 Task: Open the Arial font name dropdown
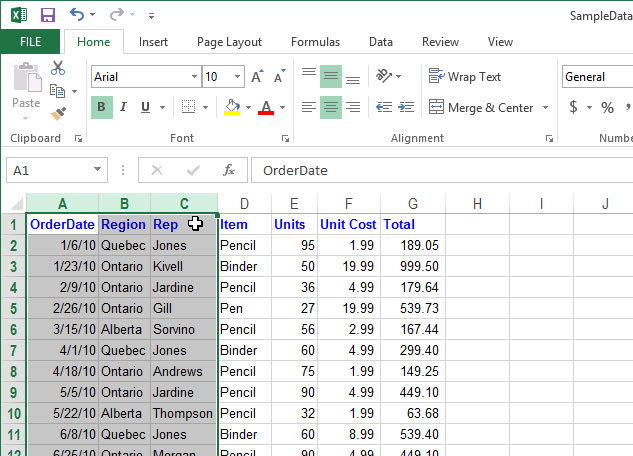pyautogui.click(x=194, y=77)
